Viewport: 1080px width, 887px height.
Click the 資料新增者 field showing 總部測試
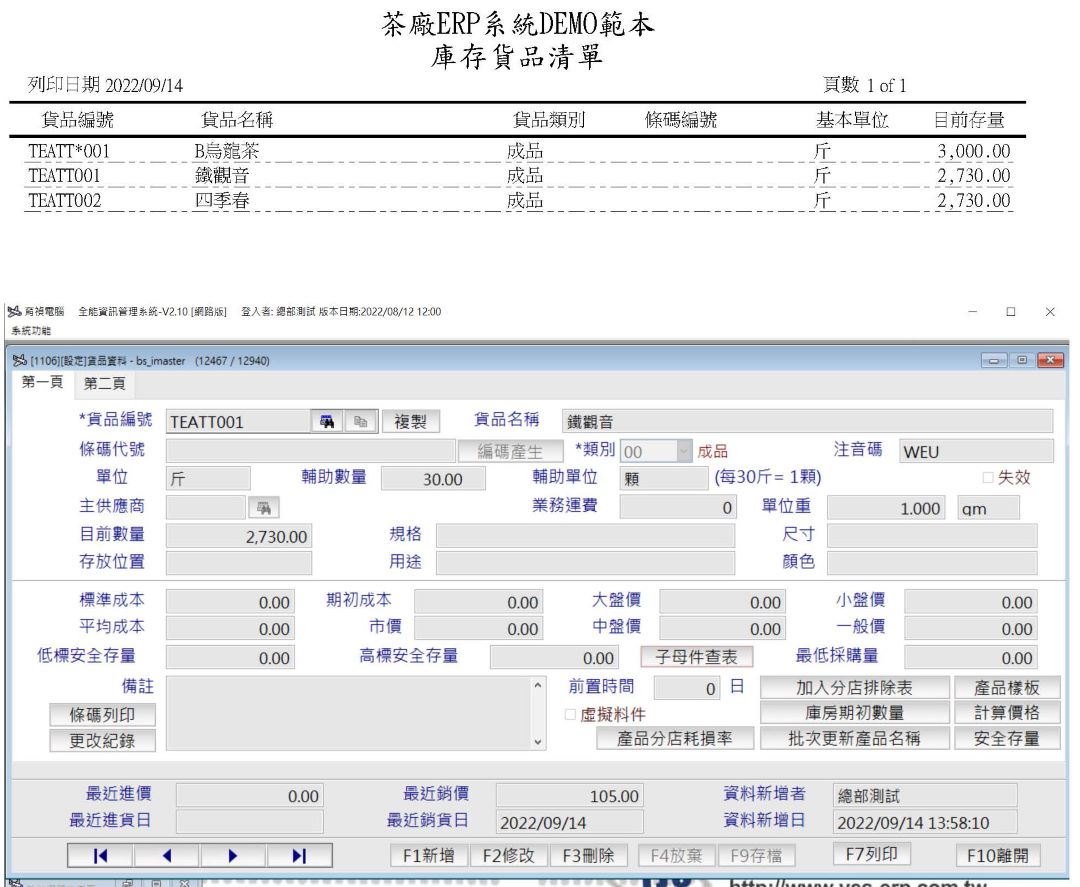[x=924, y=796]
